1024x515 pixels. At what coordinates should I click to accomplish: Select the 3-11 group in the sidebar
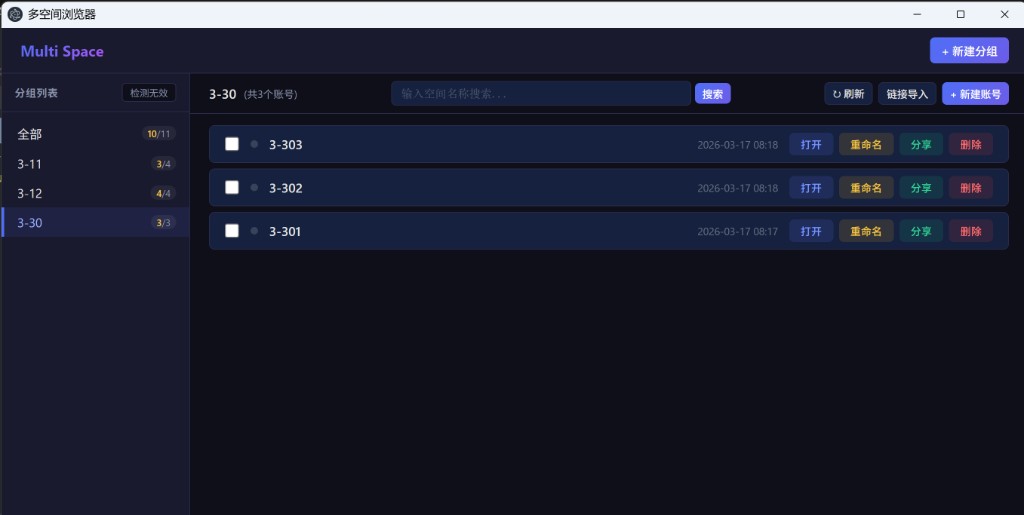95,164
